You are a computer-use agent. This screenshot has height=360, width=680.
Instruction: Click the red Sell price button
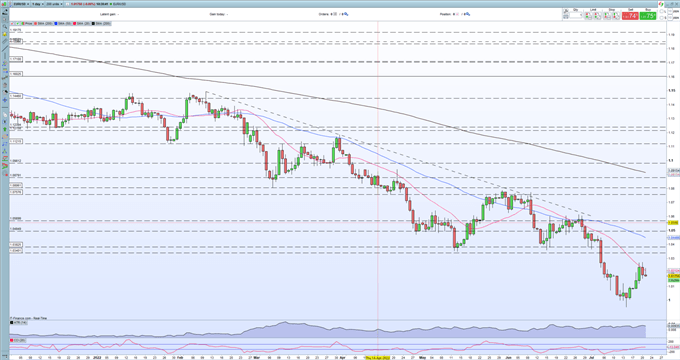point(630,16)
